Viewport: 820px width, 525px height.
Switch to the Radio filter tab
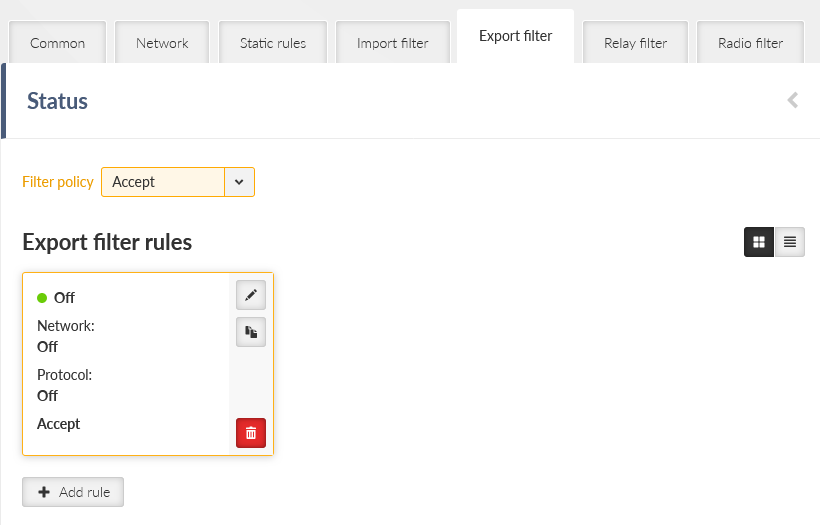(750, 43)
